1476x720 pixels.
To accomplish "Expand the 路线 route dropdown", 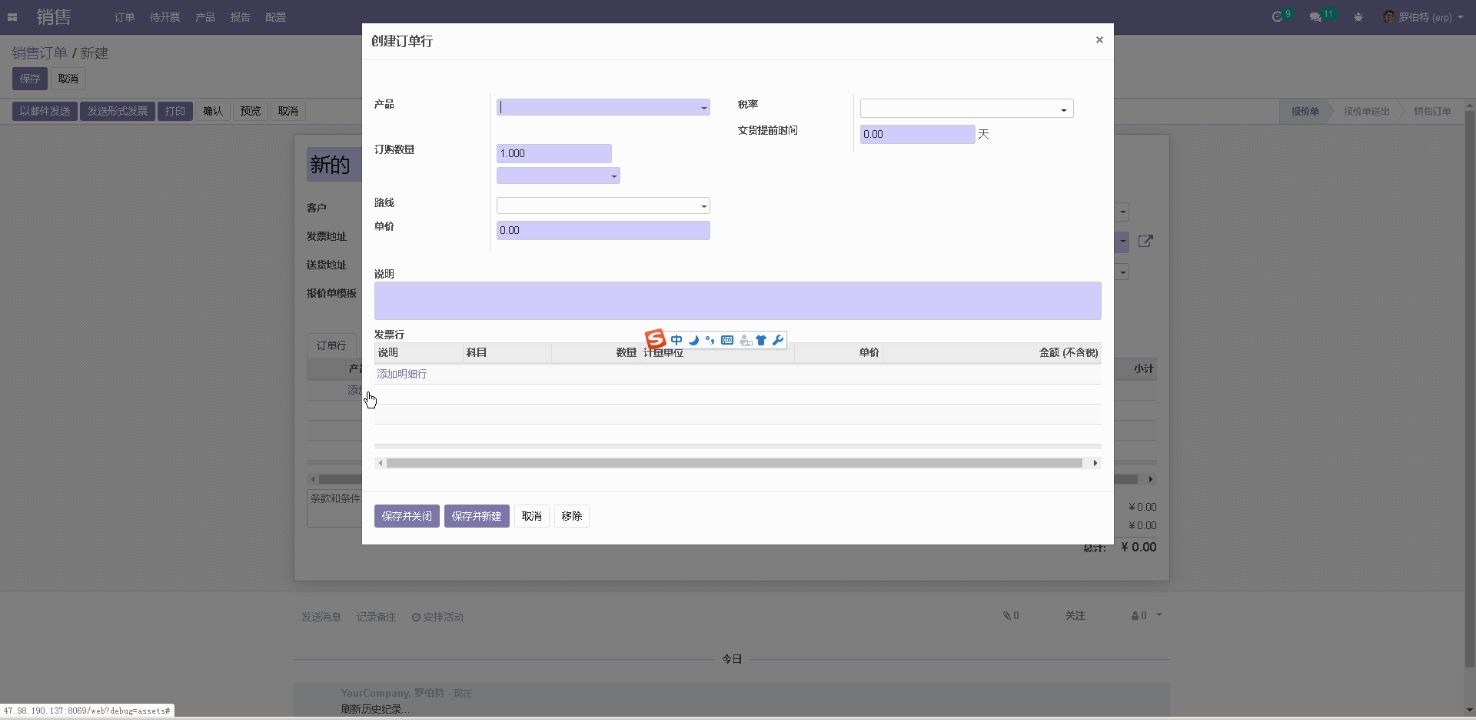I will (x=704, y=206).
